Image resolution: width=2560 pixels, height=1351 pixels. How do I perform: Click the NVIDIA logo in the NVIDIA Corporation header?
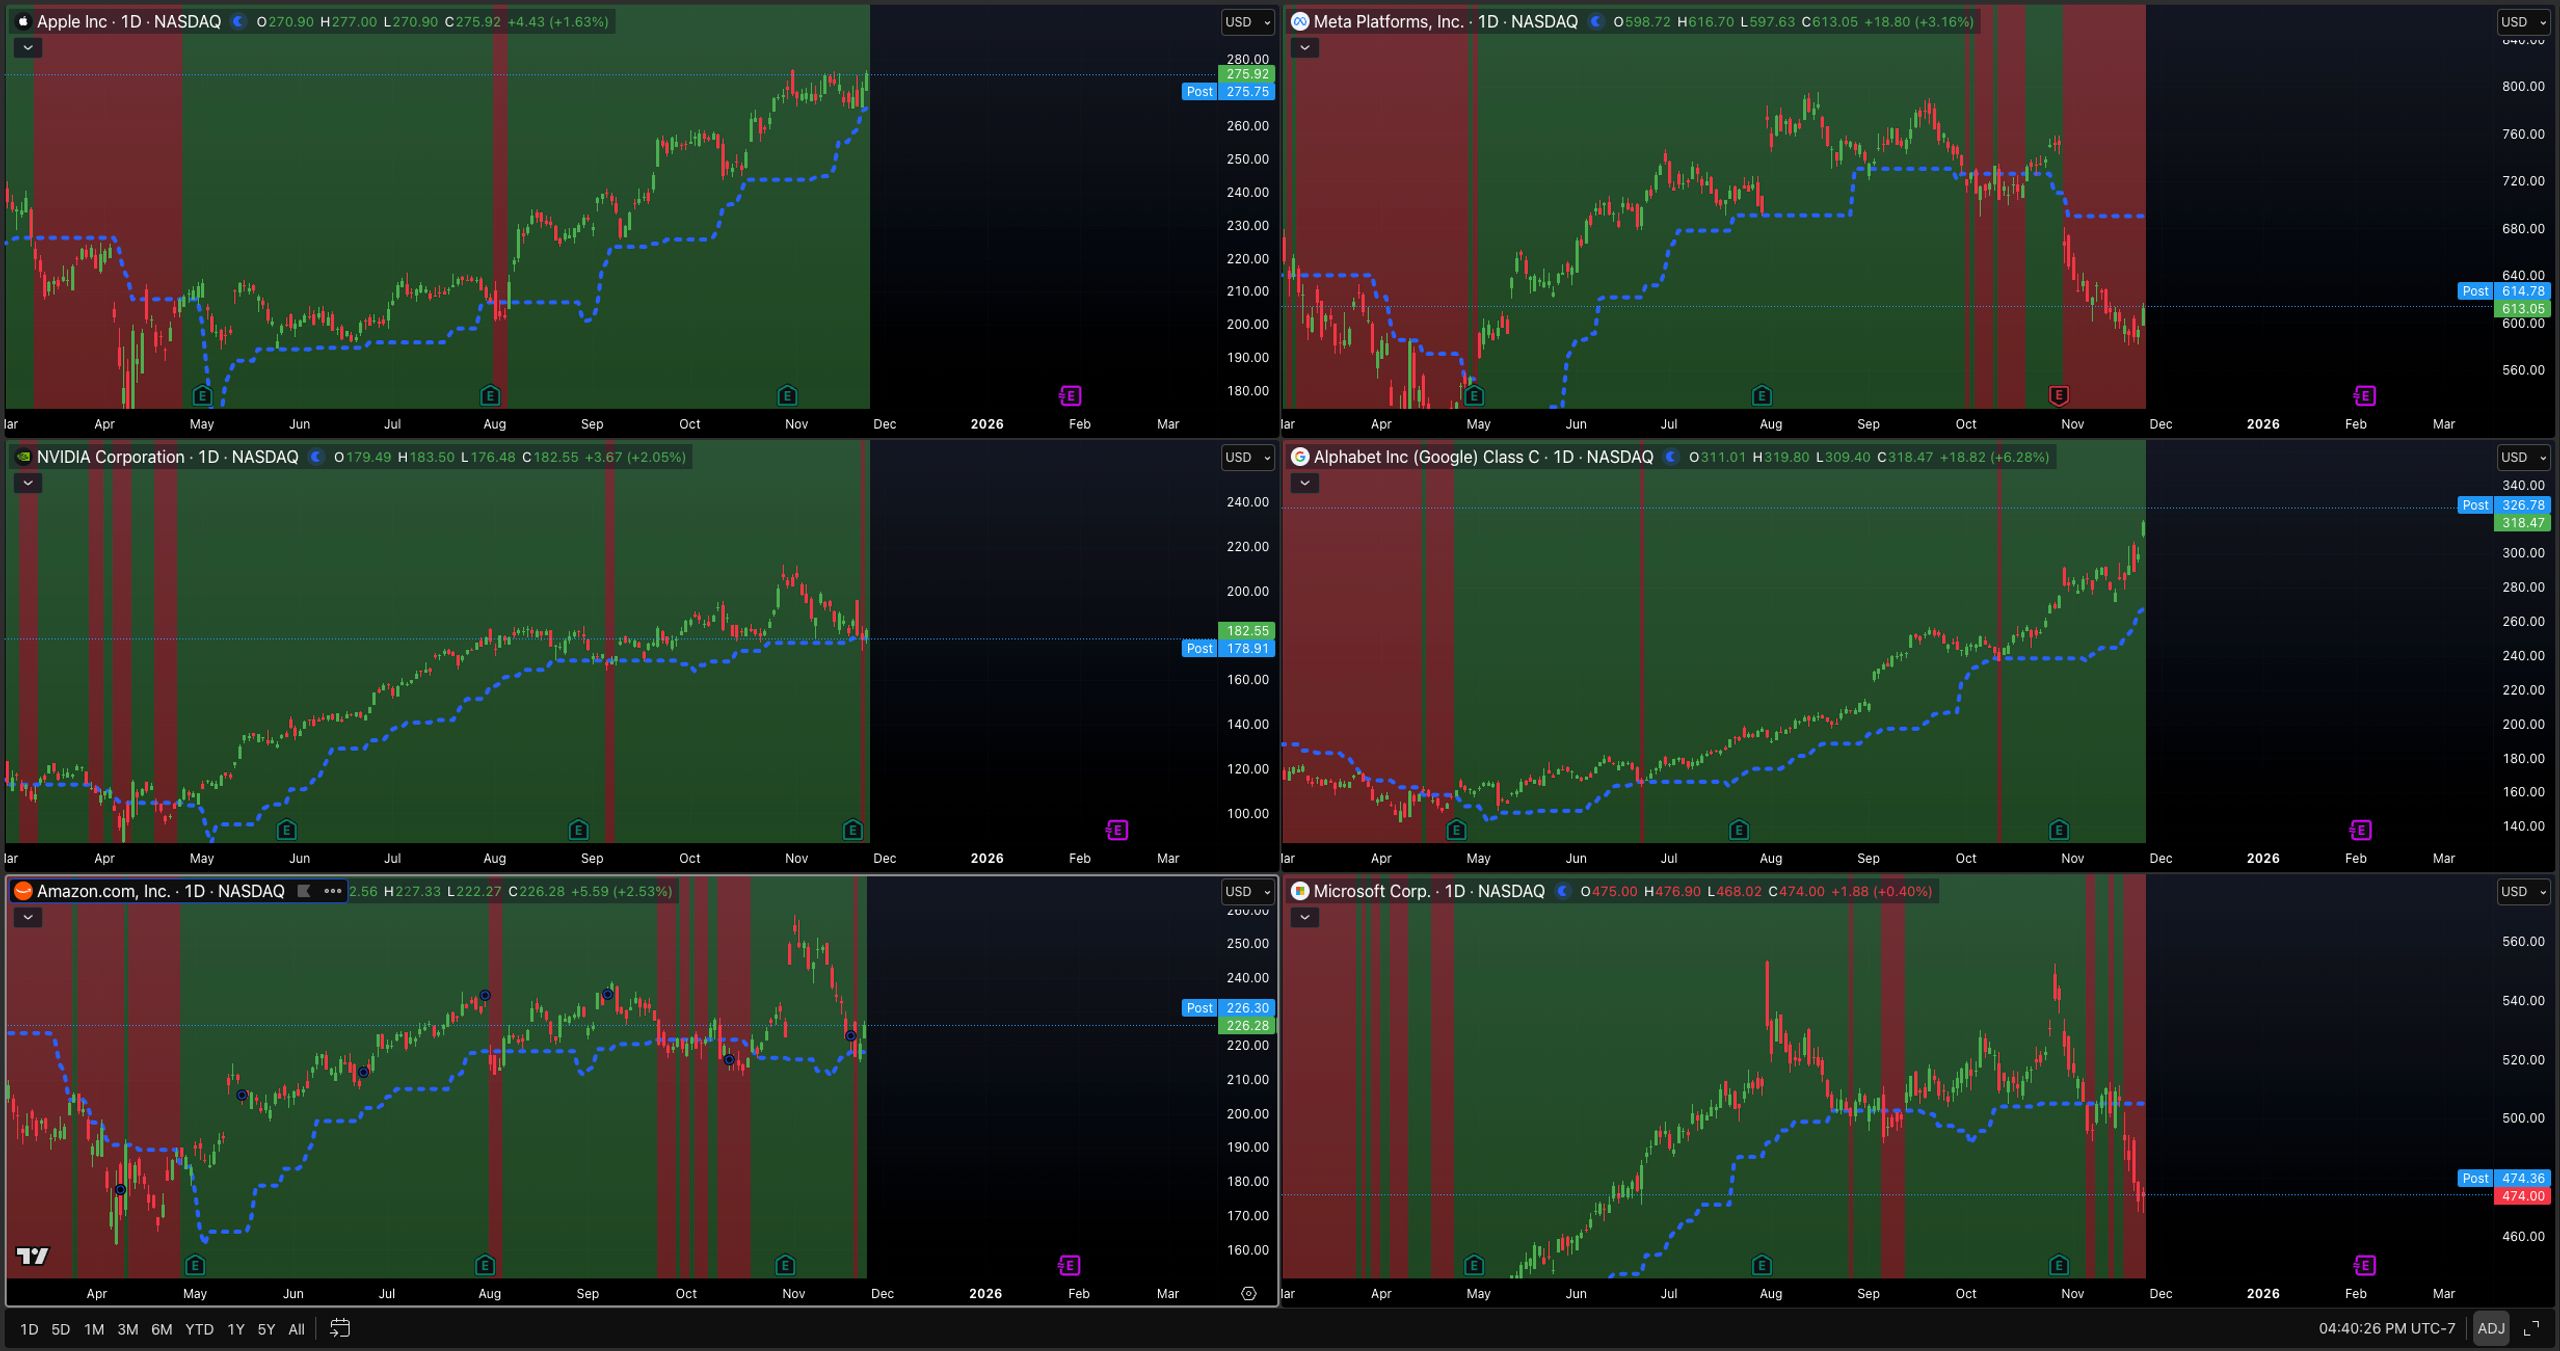pyautogui.click(x=23, y=457)
